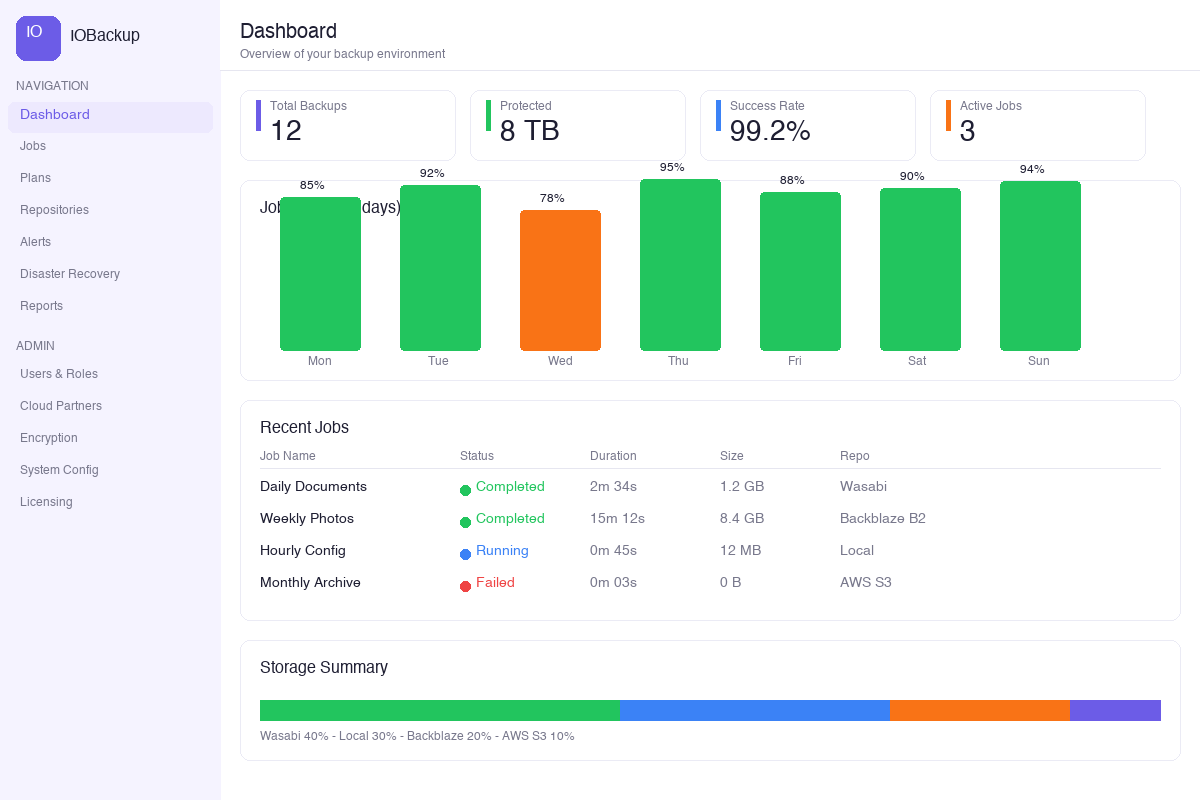Click the Running status text
The image size is (1200, 800).
click(502, 551)
